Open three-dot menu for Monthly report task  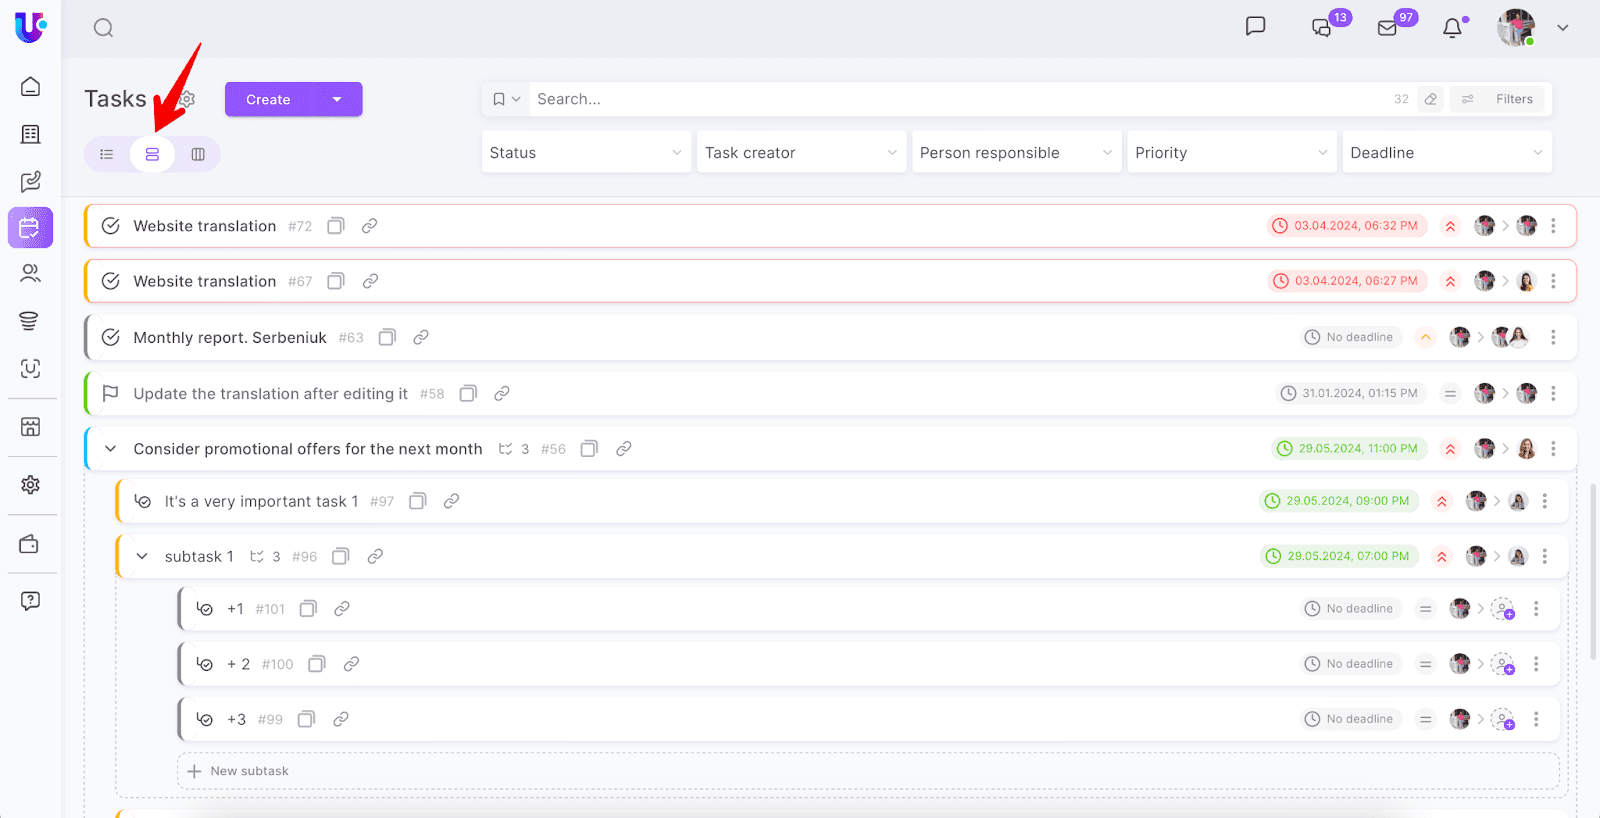1553,338
